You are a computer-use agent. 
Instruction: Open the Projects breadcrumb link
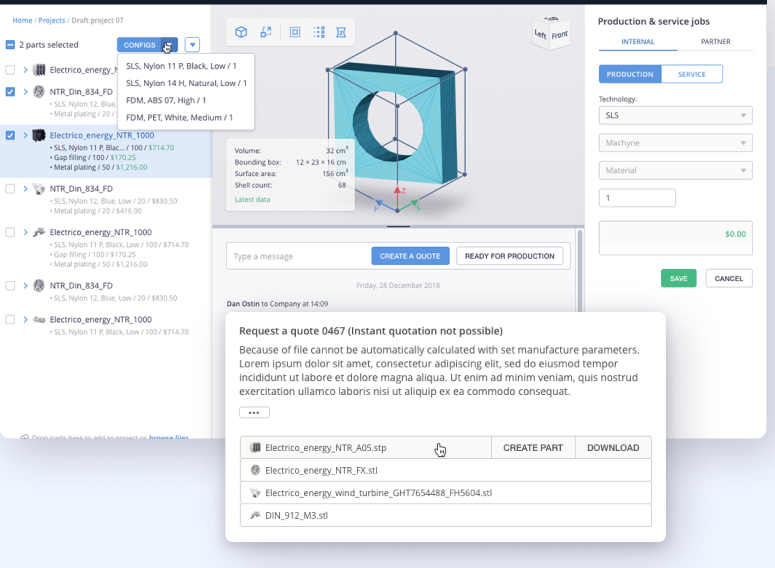[51, 20]
